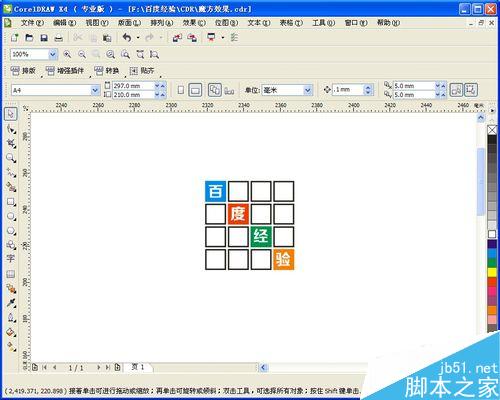
Task: Select the Shape tool in toolbox
Action: point(11,129)
